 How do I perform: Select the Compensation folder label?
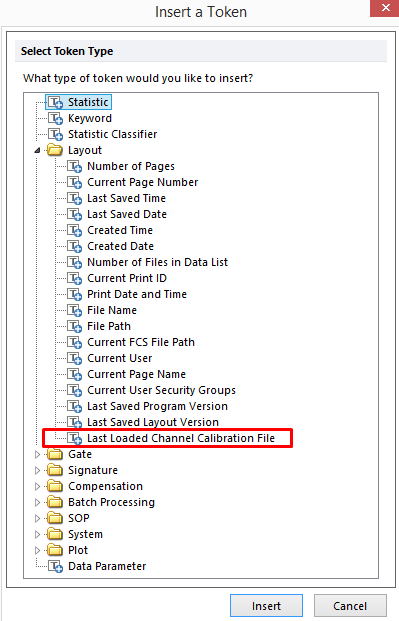point(105,486)
